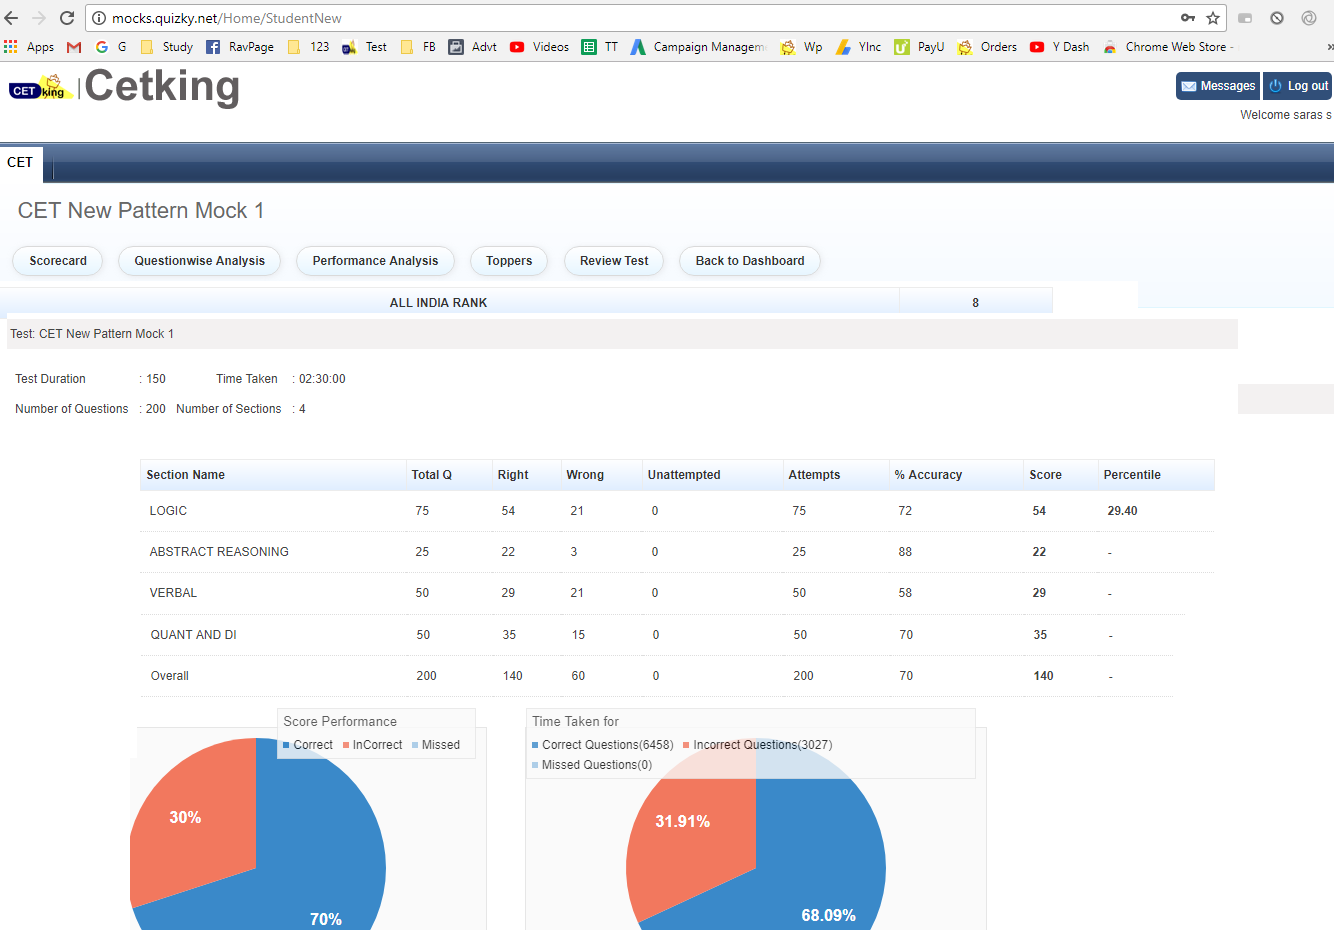Open the FB bookmark folder
Viewport: 1334px width, 930px height.
click(x=418, y=47)
